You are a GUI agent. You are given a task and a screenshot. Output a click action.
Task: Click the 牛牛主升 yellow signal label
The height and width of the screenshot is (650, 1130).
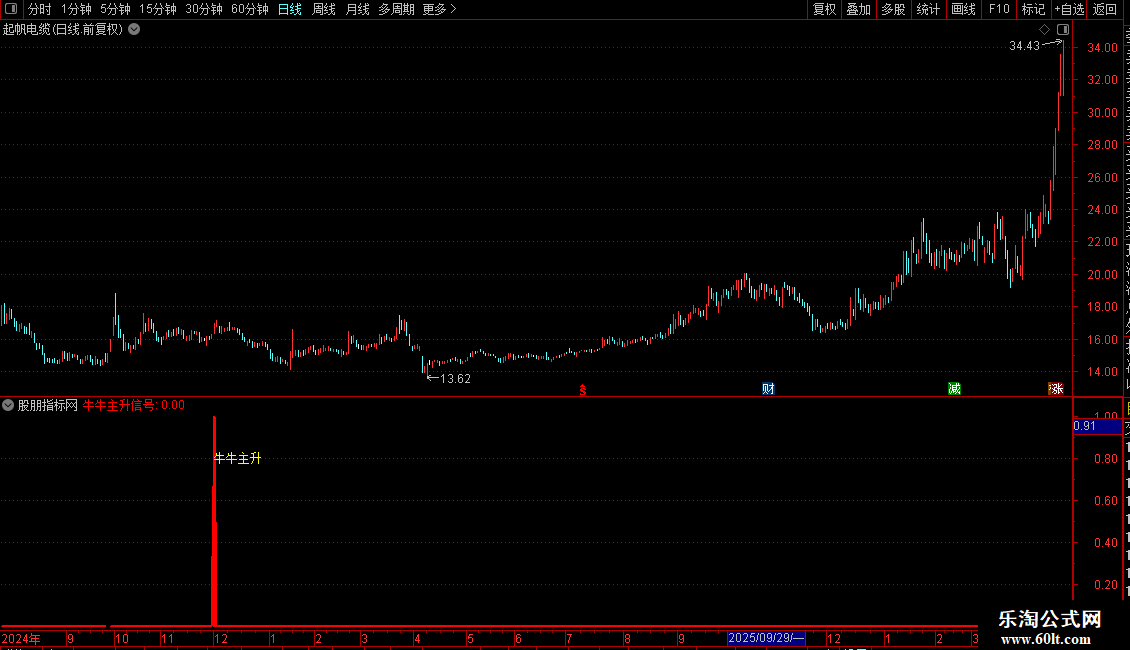(238, 458)
